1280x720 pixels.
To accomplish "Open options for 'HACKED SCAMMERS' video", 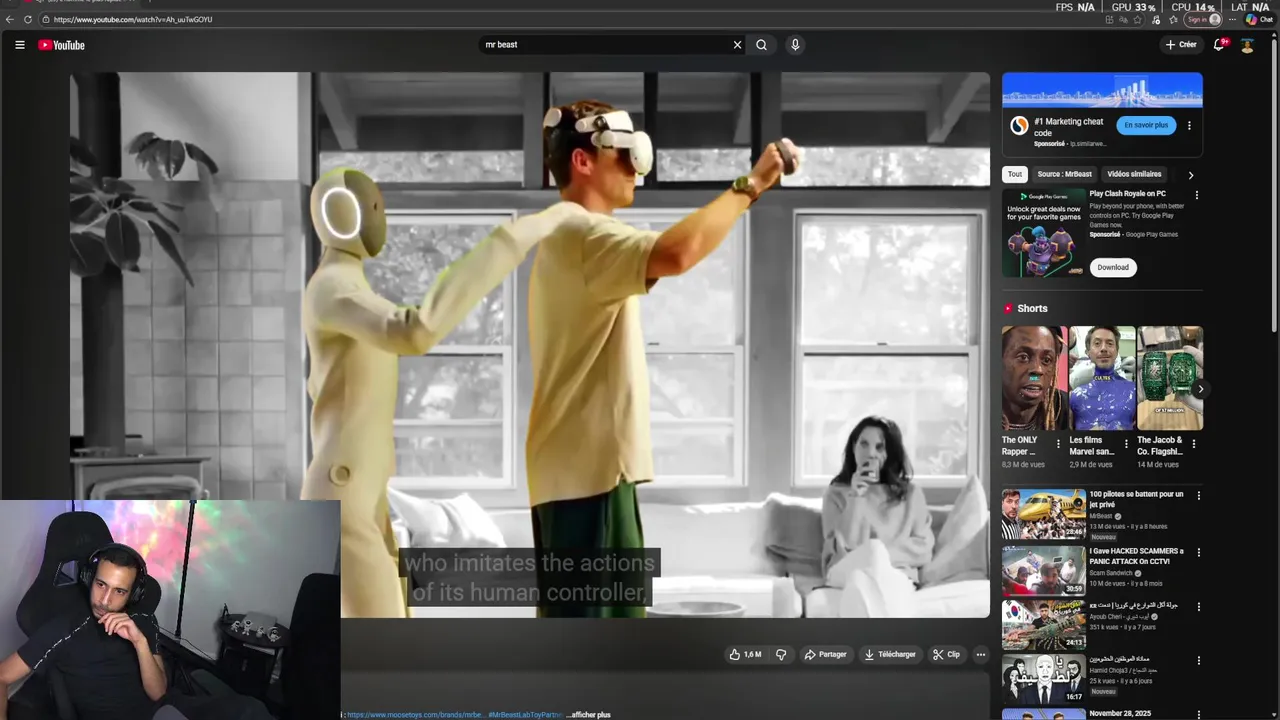I will pos(1199,552).
